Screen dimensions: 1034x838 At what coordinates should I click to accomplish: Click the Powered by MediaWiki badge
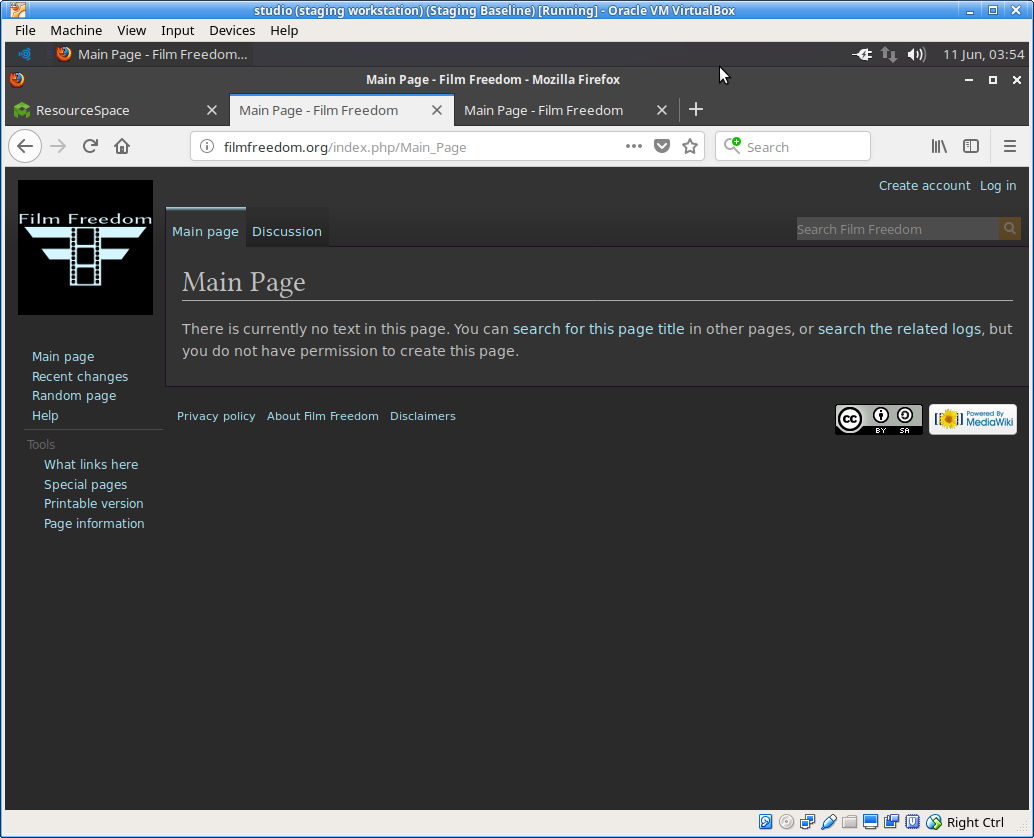point(972,419)
